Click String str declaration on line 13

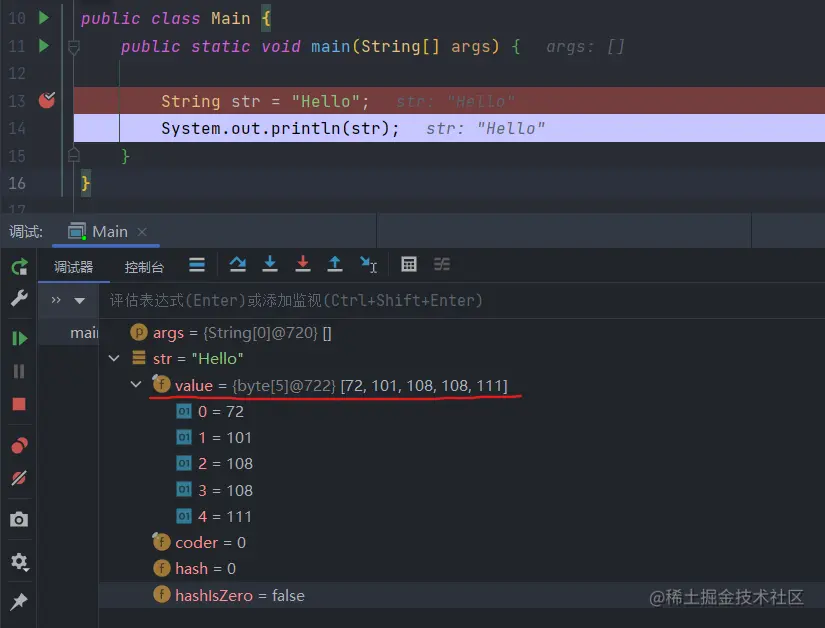tap(265, 101)
